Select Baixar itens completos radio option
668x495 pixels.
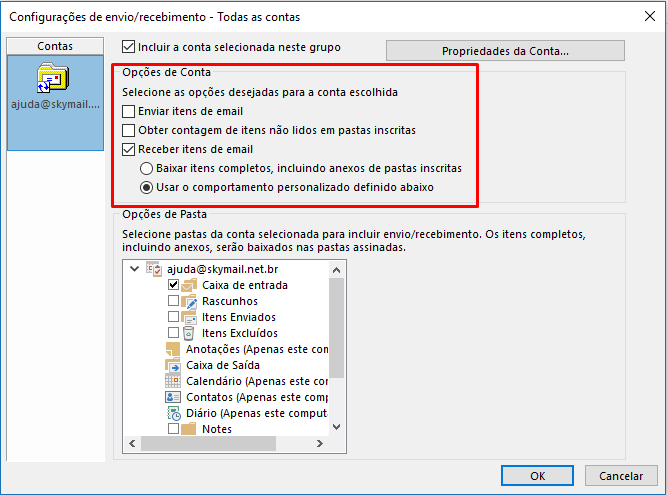click(146, 169)
